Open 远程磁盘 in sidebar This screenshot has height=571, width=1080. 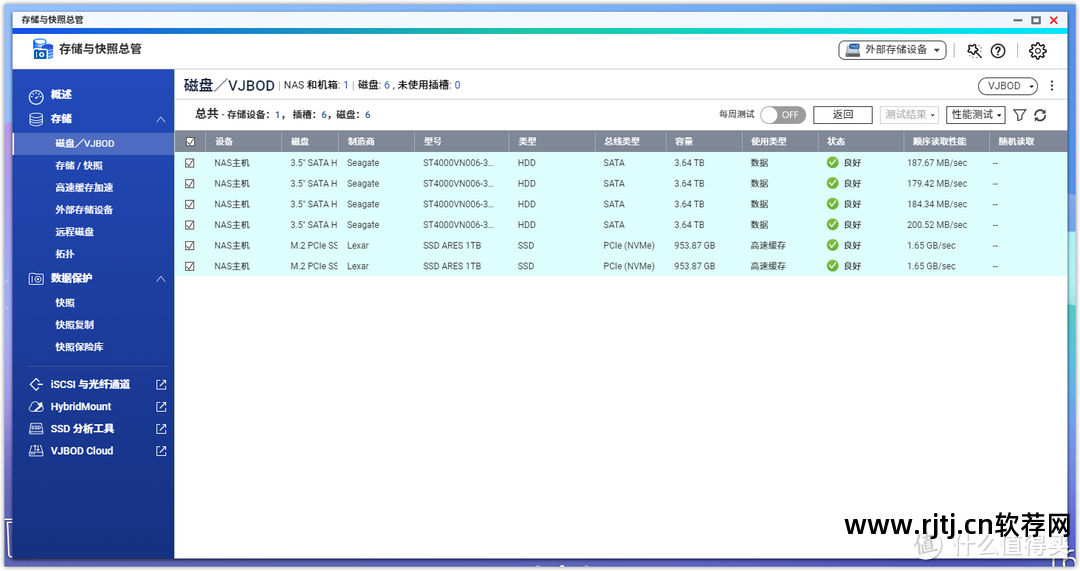(x=74, y=231)
